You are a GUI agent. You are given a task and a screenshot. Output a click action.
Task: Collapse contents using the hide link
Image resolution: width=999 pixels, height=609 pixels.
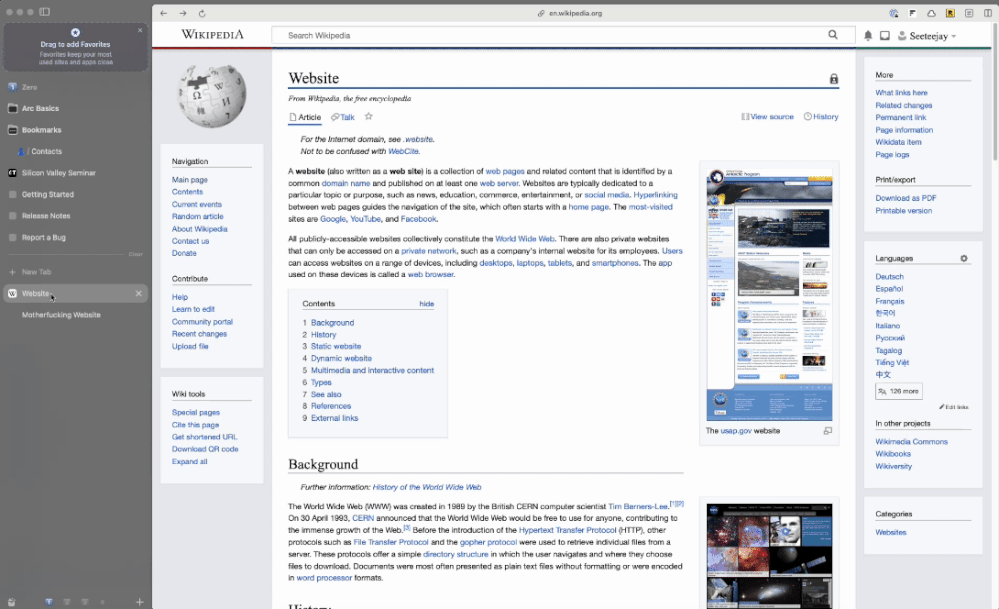click(x=426, y=304)
